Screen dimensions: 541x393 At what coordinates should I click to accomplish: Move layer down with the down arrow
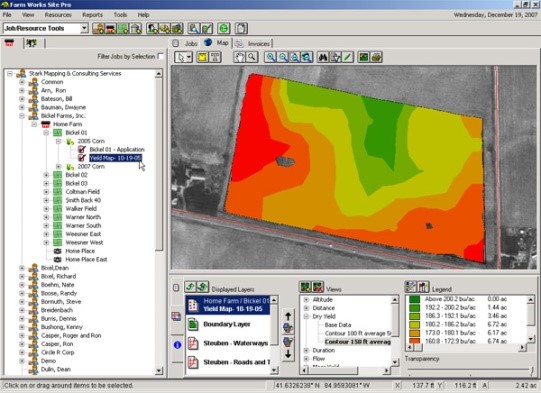[288, 354]
